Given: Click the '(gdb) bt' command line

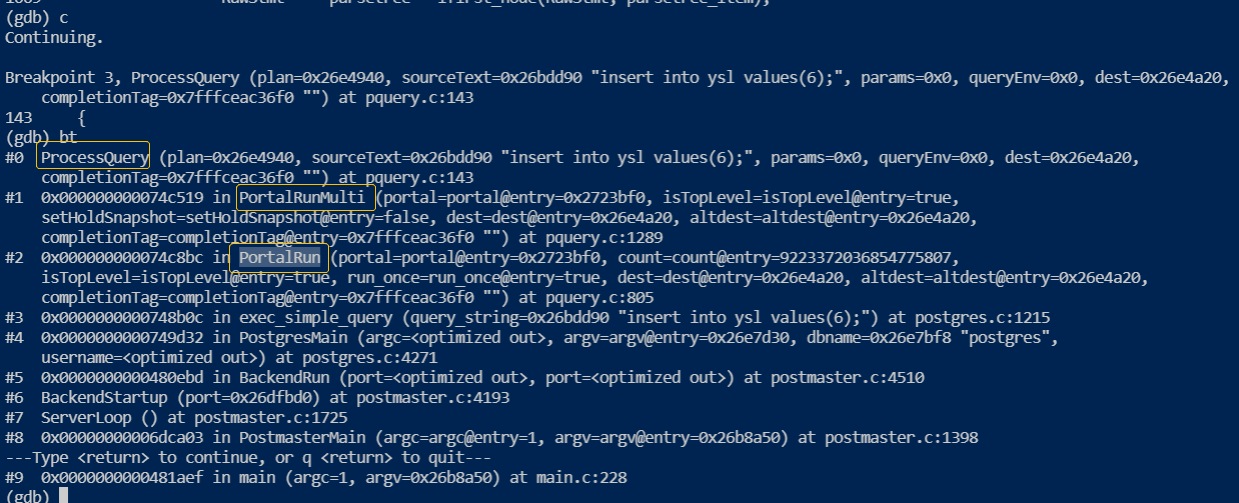Looking at the screenshot, I should pos(41,137).
